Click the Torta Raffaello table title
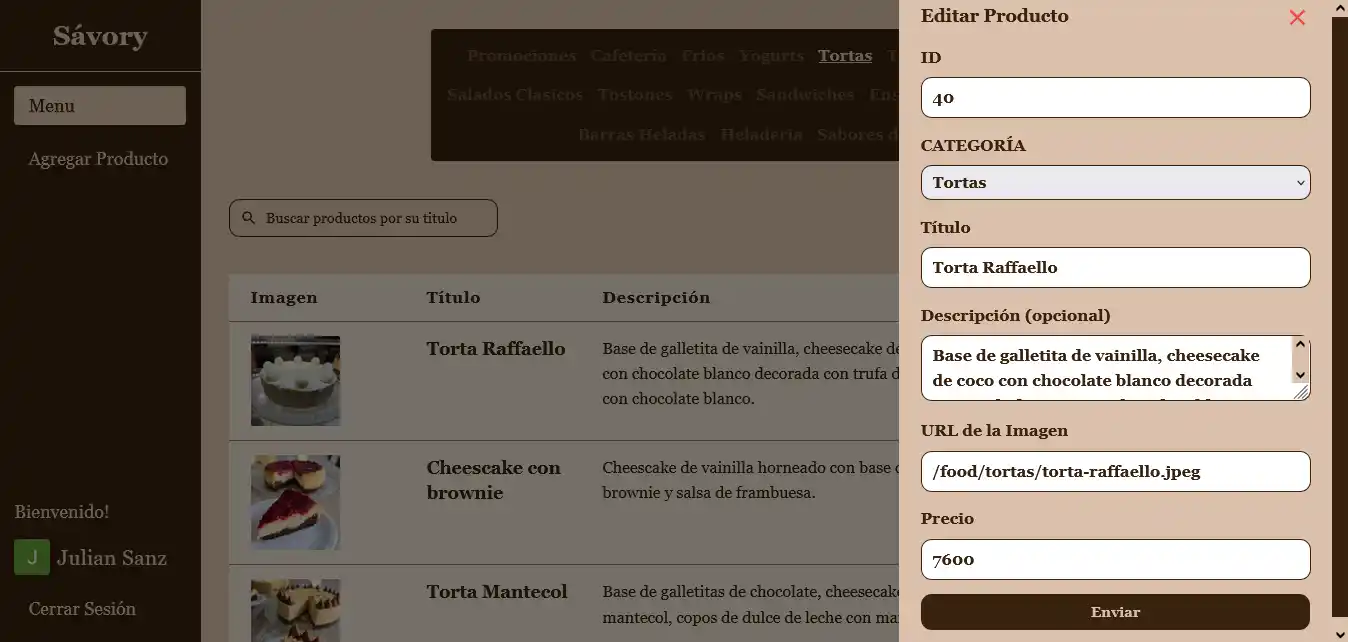 (x=496, y=349)
